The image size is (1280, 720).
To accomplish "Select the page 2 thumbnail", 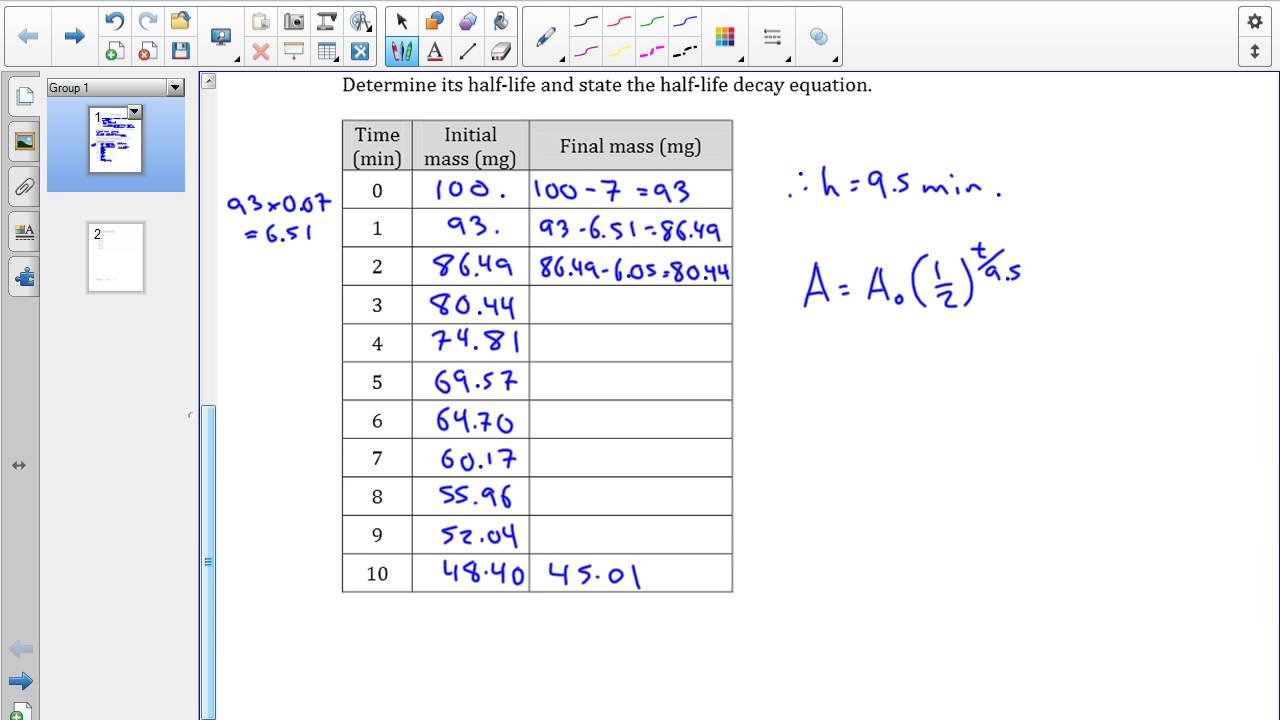I will pos(116,257).
